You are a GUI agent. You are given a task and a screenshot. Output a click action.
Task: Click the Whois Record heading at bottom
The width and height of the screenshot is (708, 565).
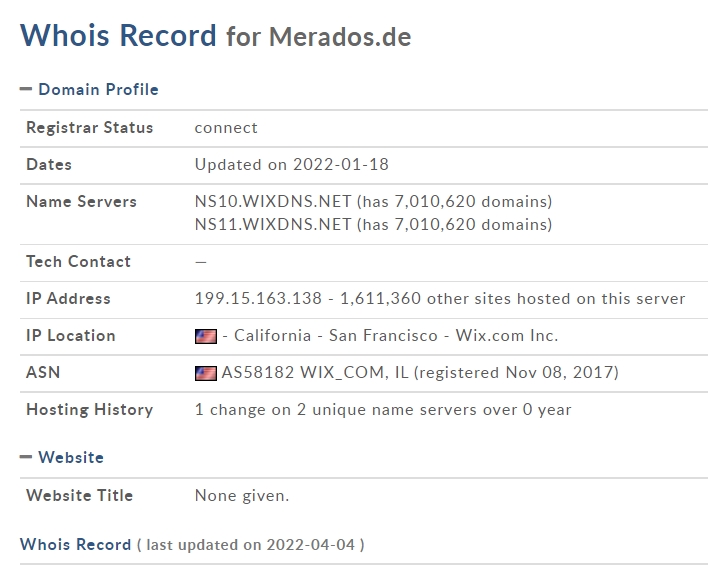(x=75, y=544)
